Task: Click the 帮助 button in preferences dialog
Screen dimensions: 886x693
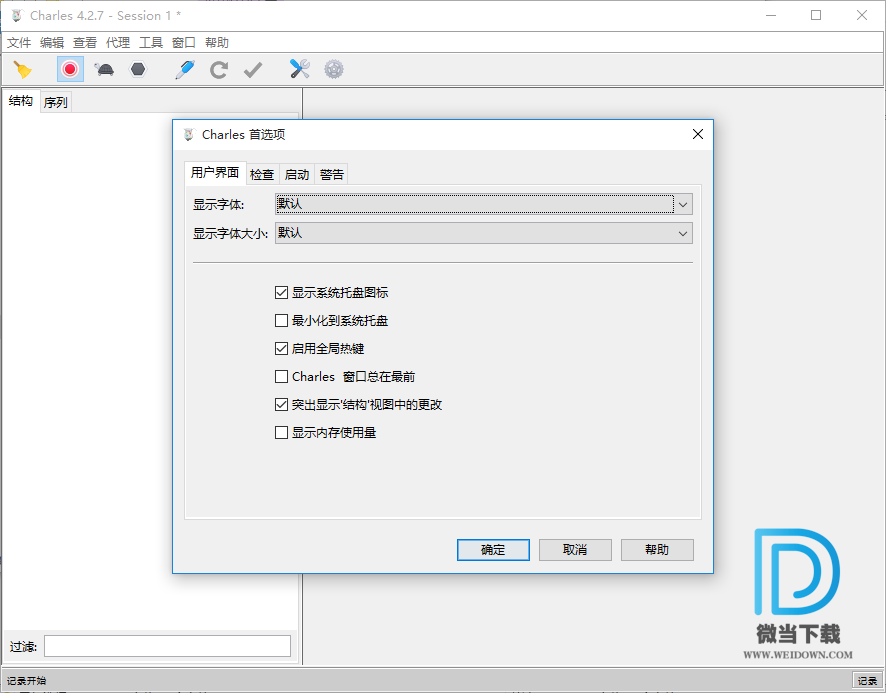Action: click(x=657, y=549)
